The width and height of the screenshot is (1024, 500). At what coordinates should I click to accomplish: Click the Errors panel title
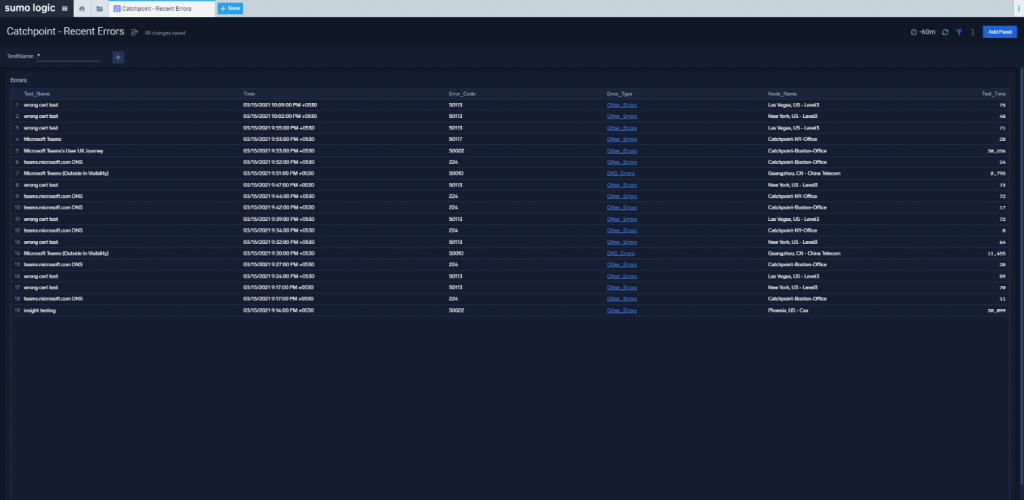tap(19, 80)
